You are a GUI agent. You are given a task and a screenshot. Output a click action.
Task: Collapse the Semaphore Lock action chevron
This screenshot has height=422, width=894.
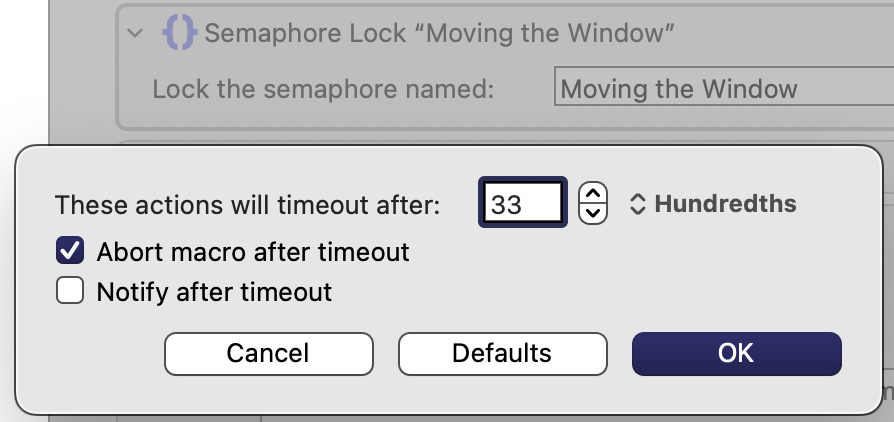135,33
